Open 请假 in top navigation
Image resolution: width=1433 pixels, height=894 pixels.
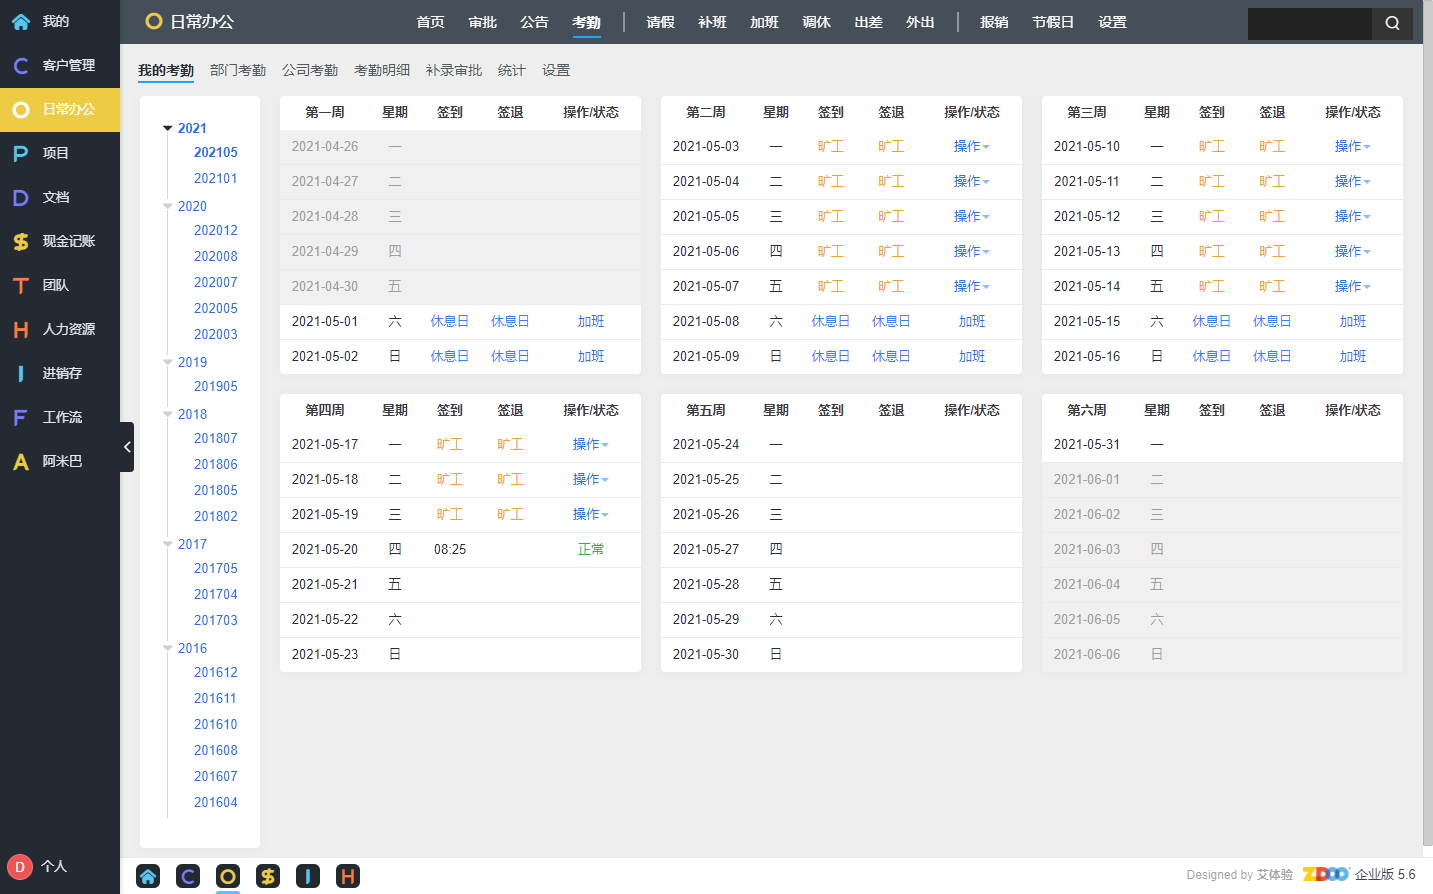click(x=660, y=22)
